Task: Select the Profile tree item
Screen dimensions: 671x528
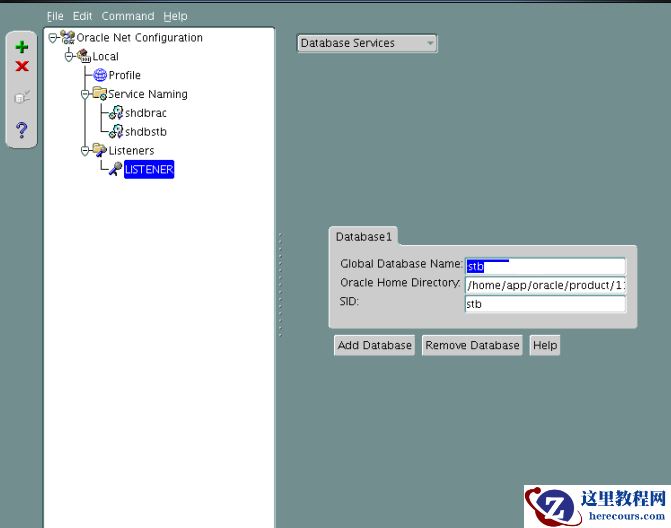Action: 125,75
